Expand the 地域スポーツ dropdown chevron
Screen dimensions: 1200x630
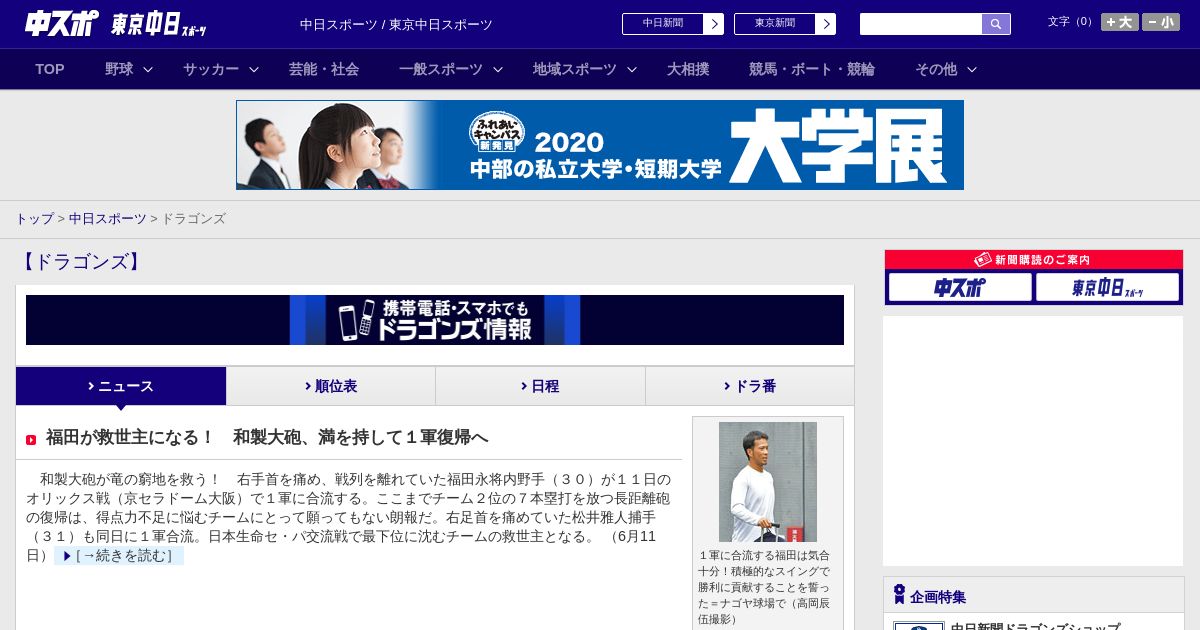point(632,69)
